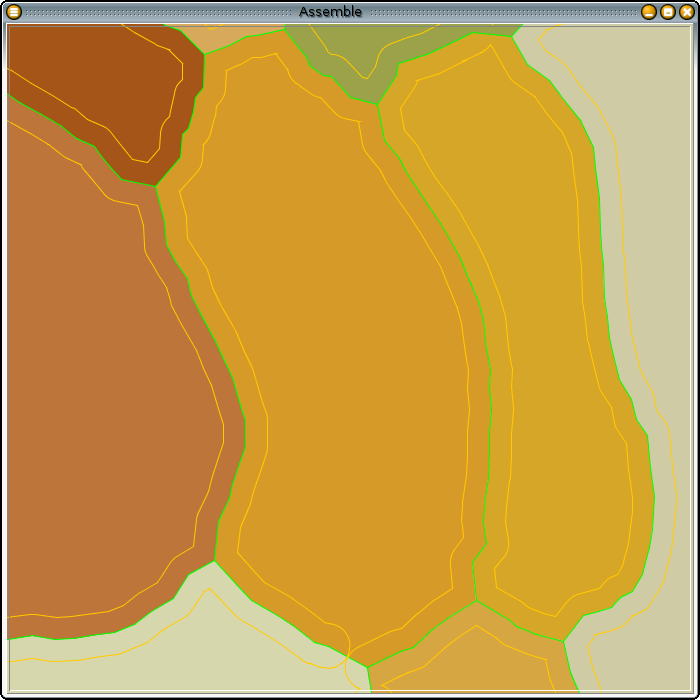700x700 pixels.
Task: Click junction of brown, orange and pale-green regions
Action: pyautogui.click(x=214, y=560)
